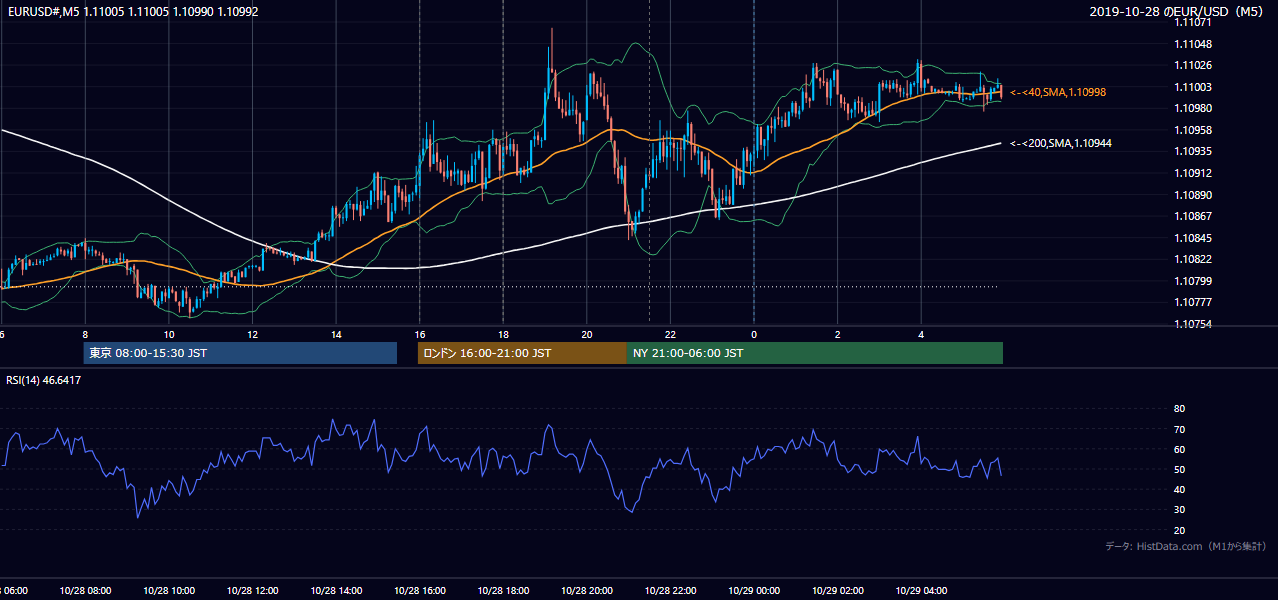Click the NY 21:00-06:00 JST session bar
This screenshot has height=600, width=1278.
click(x=815, y=353)
